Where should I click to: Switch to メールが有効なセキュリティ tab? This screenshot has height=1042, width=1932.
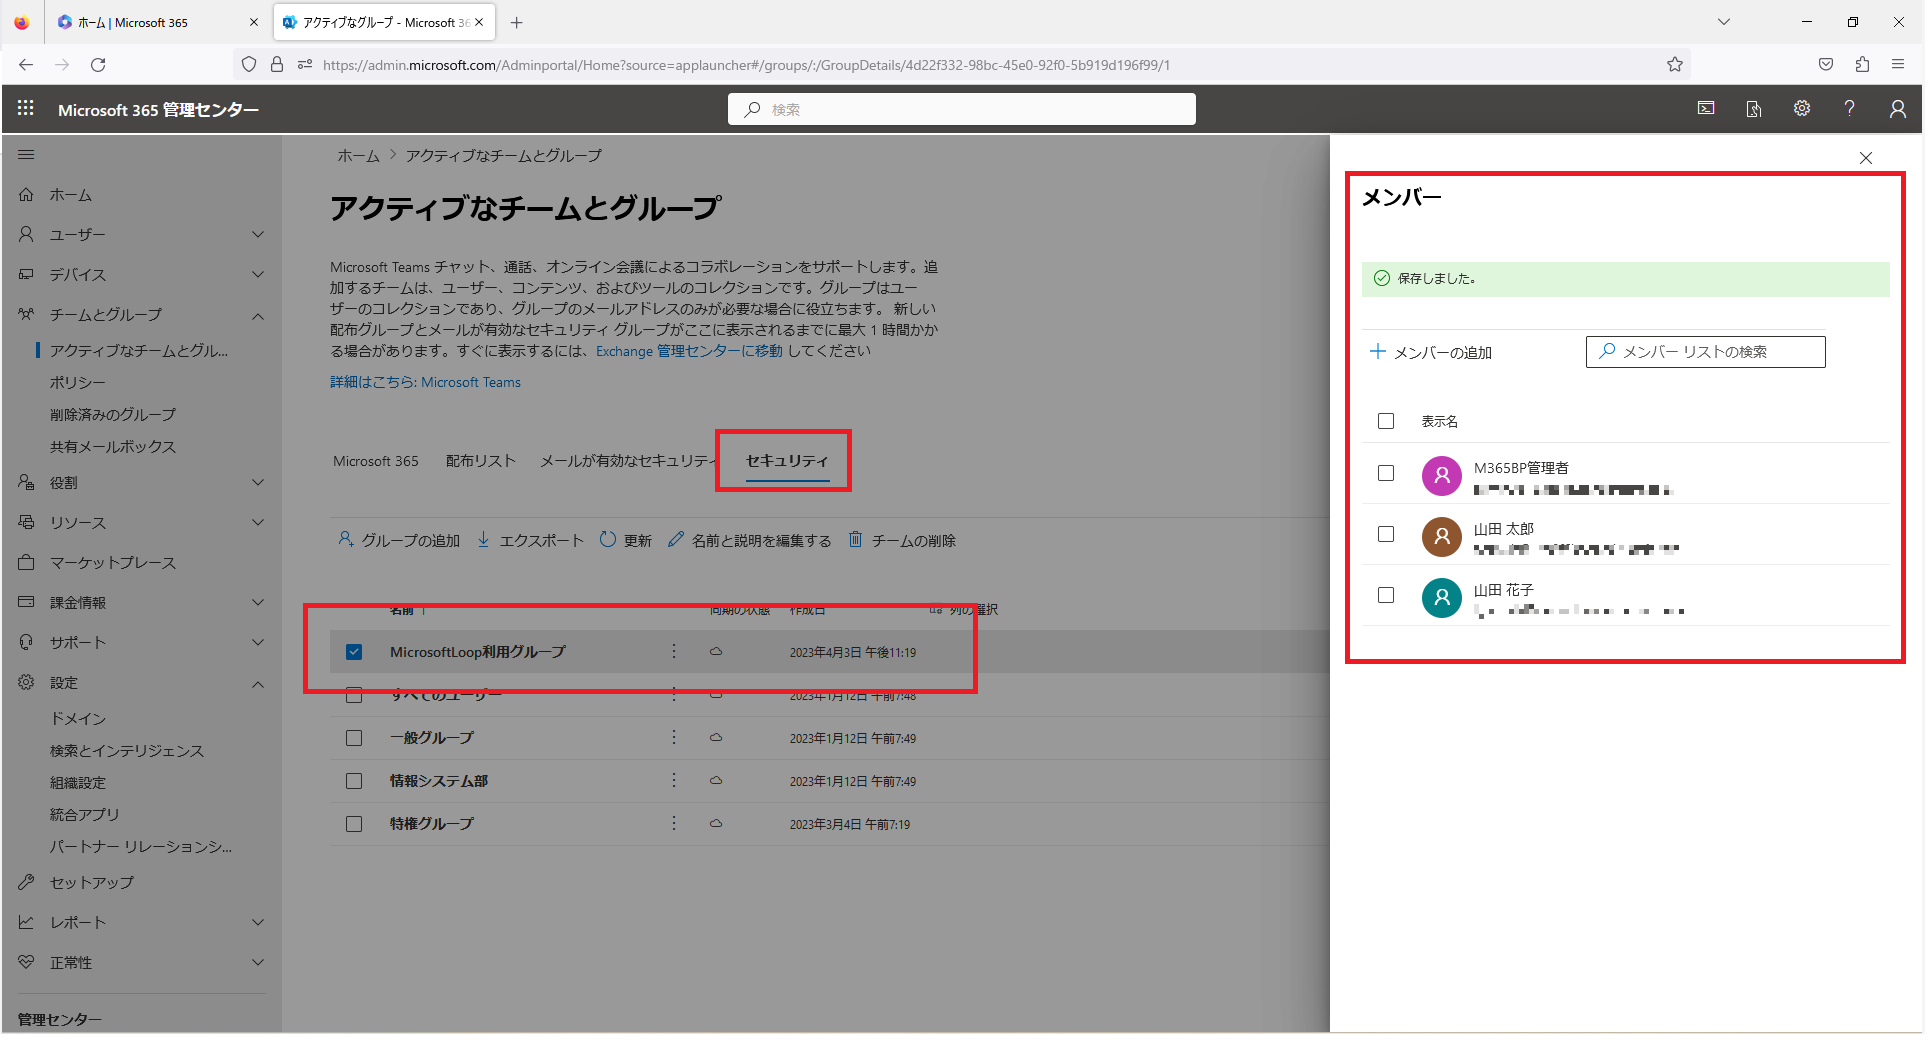(x=628, y=461)
